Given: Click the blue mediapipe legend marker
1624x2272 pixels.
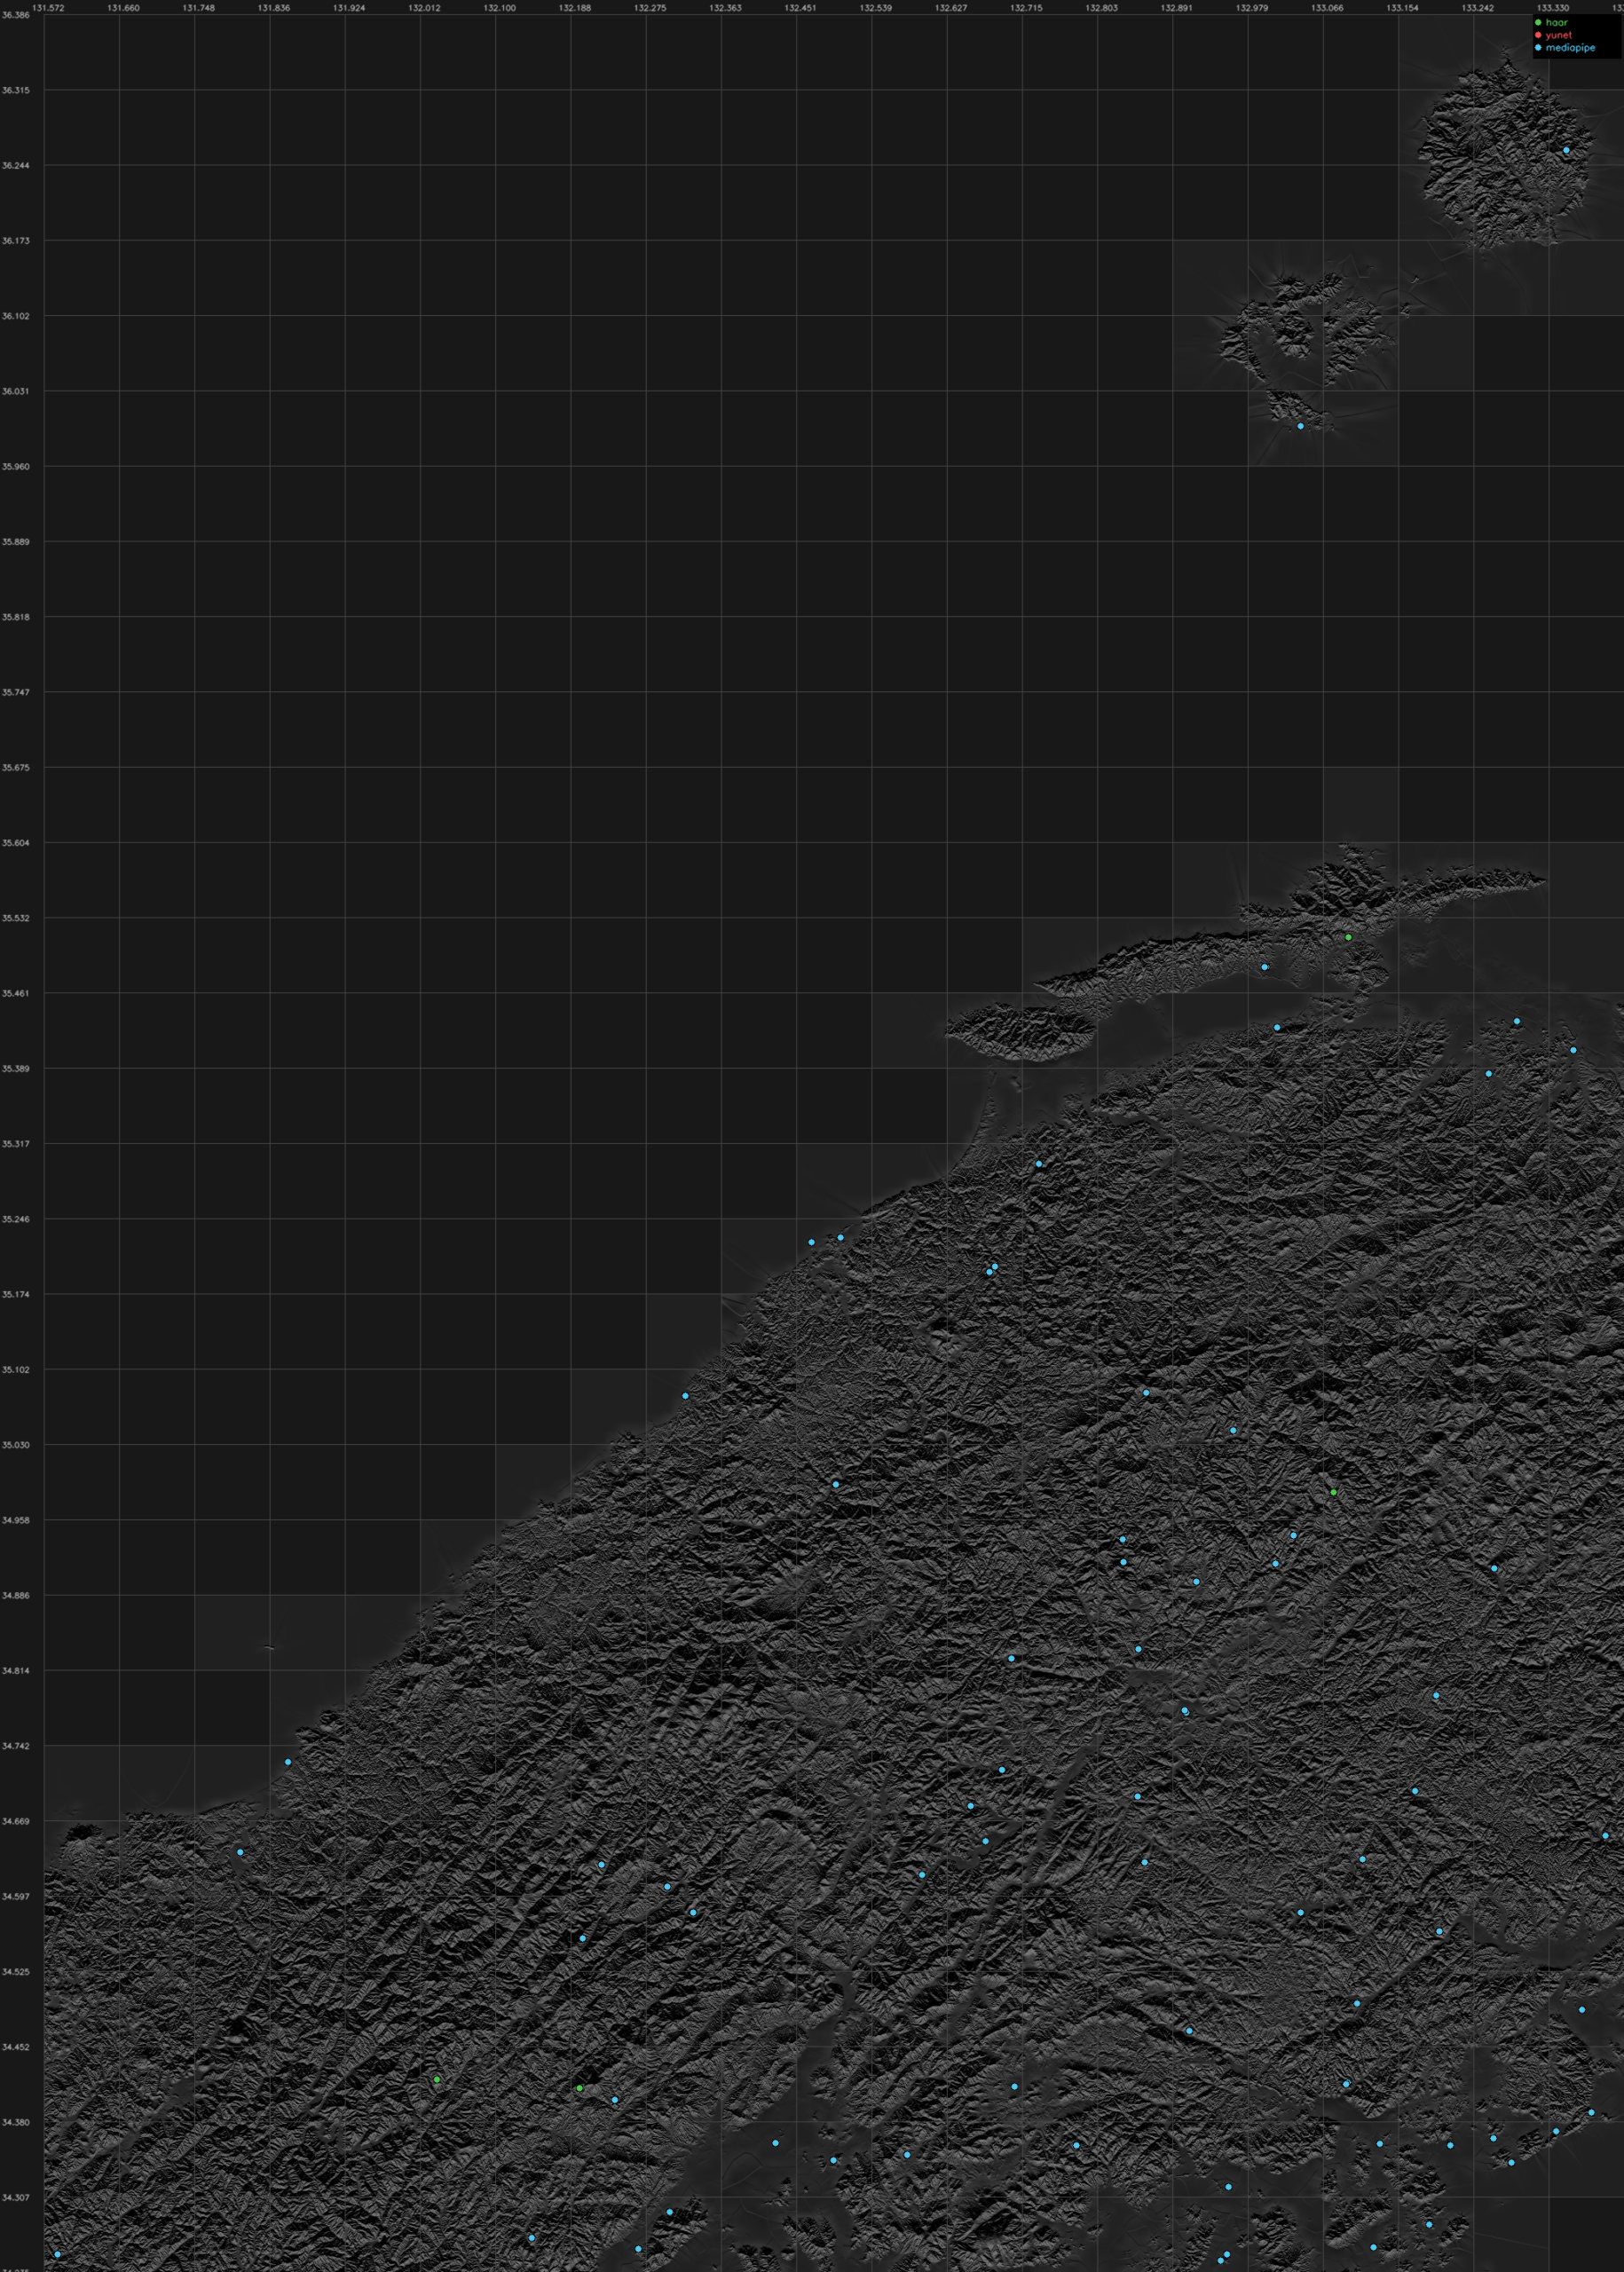Looking at the screenshot, I should [1538, 47].
